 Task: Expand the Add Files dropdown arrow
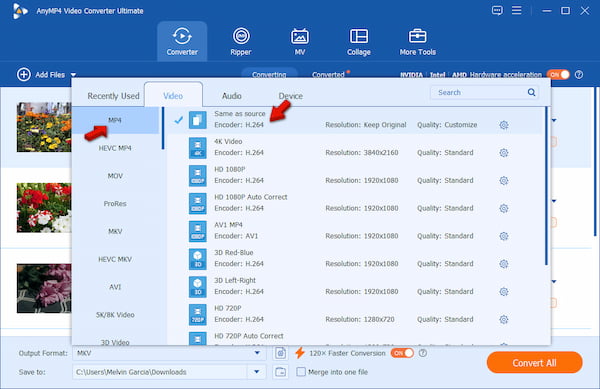(73, 75)
